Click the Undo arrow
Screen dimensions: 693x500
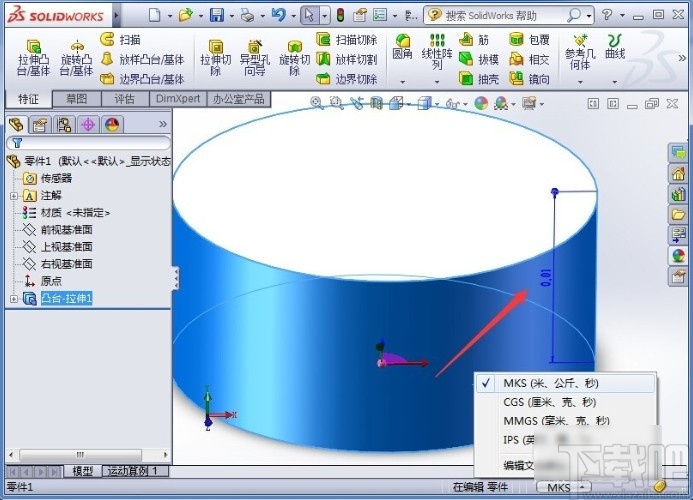click(278, 15)
